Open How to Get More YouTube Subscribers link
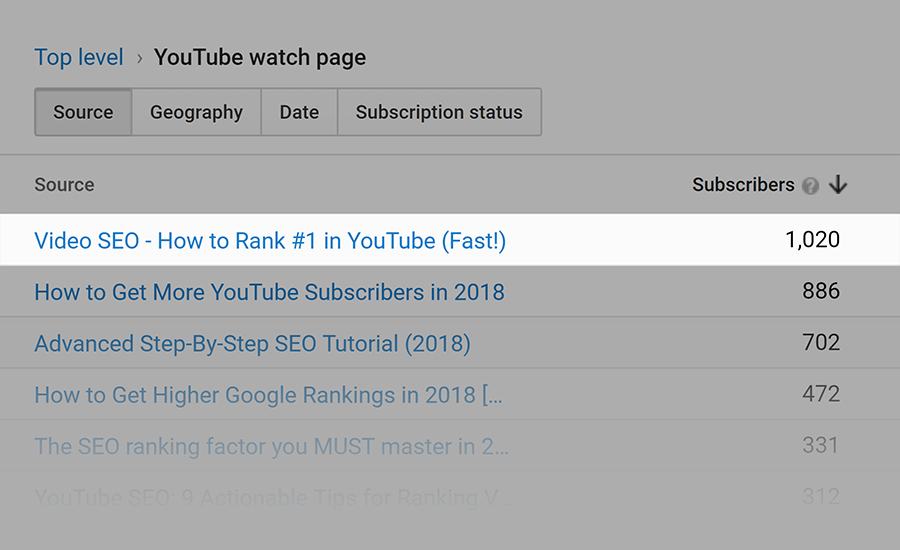Screen dimensions: 900x550 pos(269,293)
